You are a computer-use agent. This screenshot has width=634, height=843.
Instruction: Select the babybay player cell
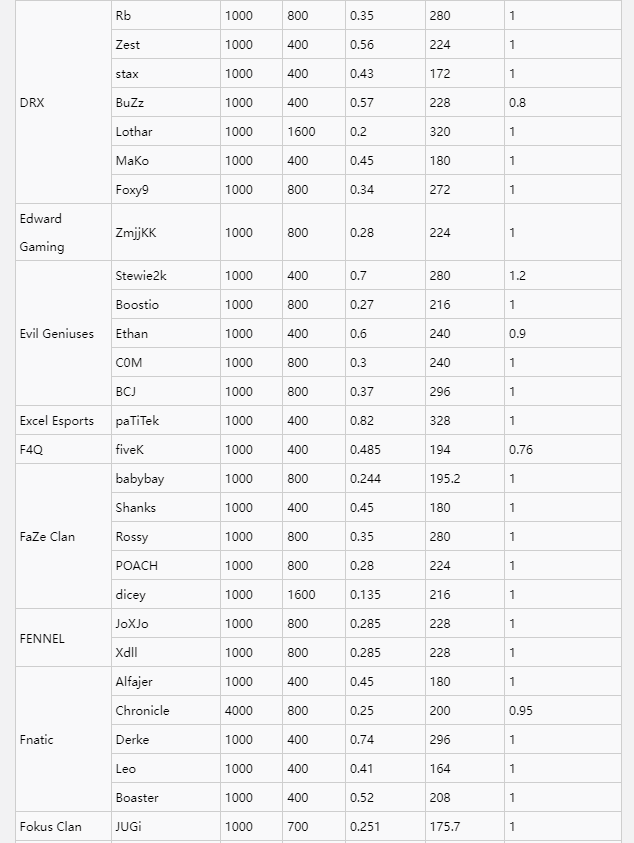click(x=140, y=478)
